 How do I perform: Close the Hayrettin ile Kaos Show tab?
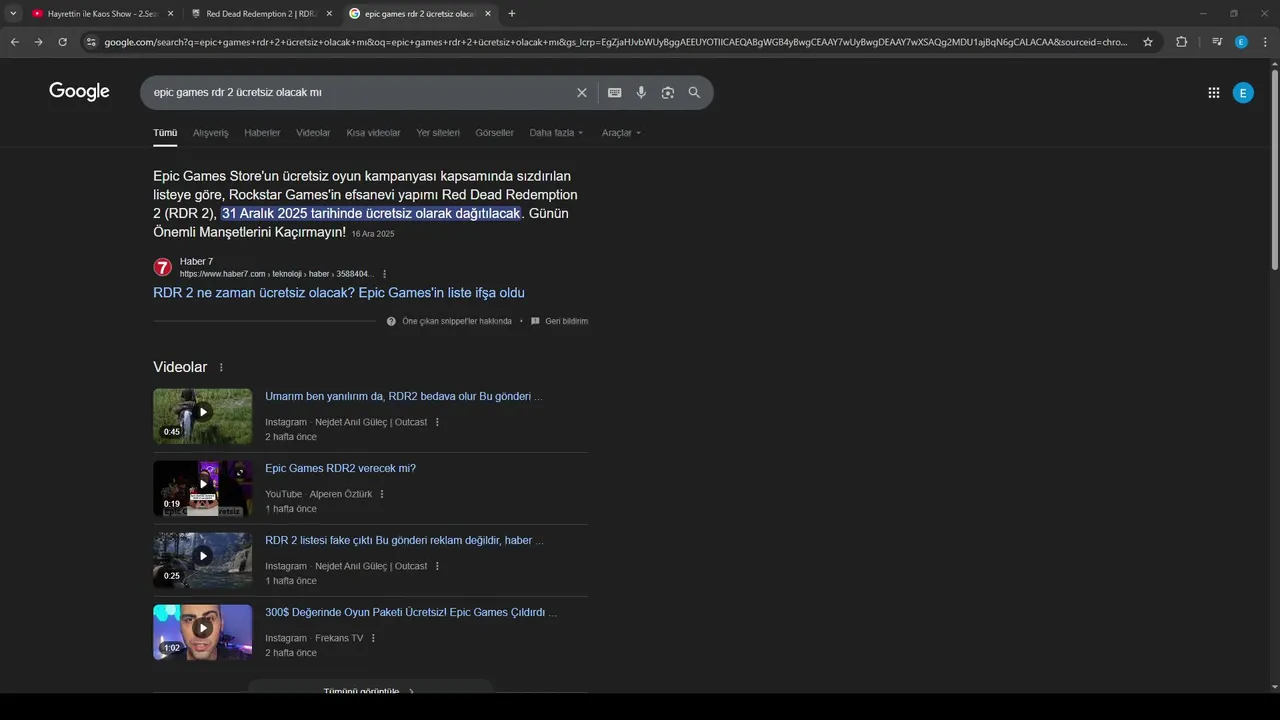[170, 14]
